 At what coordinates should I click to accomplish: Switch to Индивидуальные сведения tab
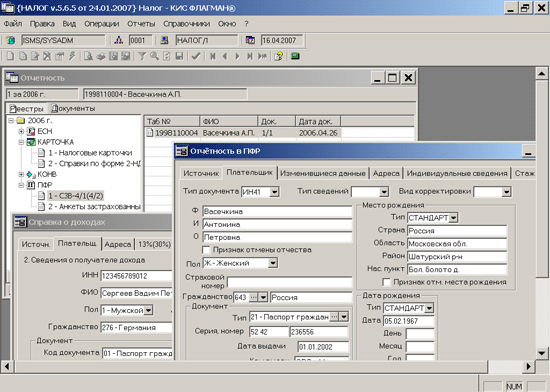click(x=457, y=174)
